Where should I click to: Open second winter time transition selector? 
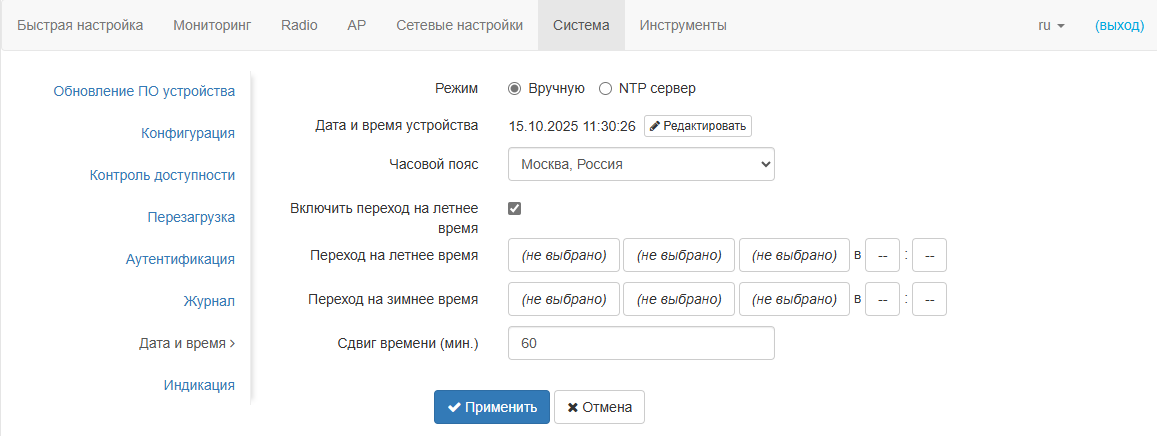click(x=679, y=299)
